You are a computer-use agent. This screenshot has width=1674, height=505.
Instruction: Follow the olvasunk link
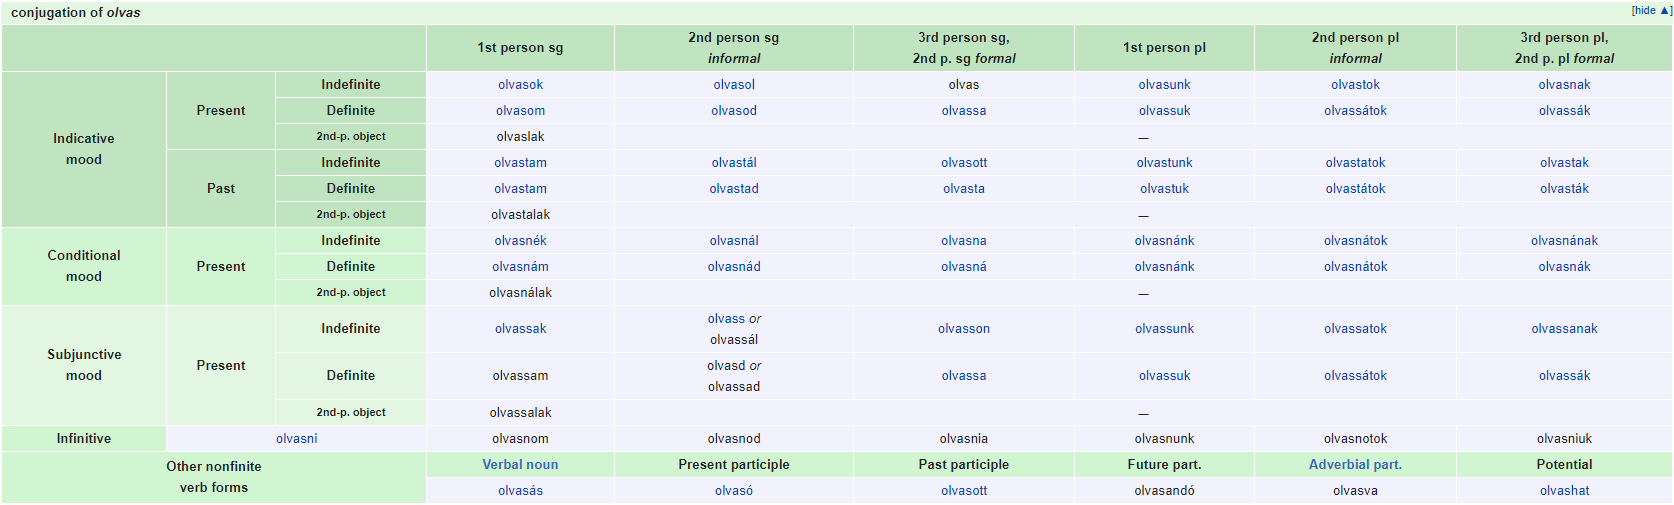point(1164,85)
